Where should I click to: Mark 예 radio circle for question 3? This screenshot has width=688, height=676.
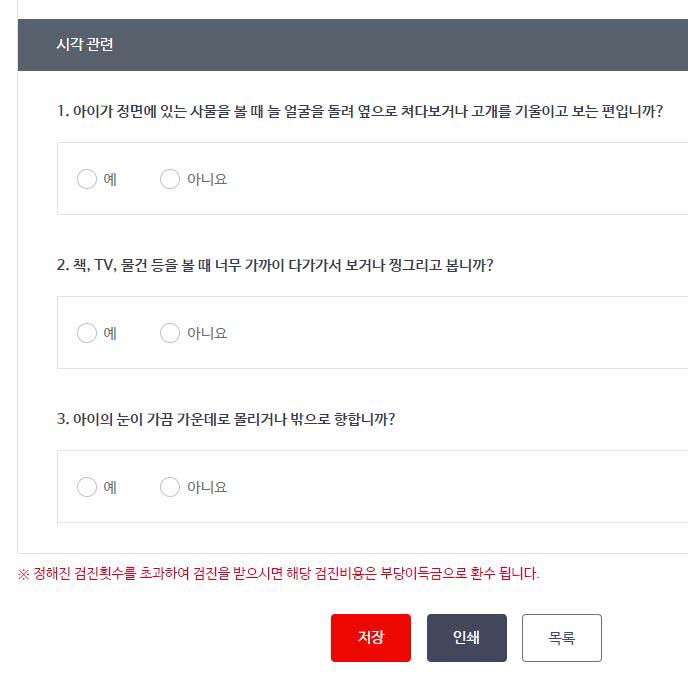tap(87, 487)
